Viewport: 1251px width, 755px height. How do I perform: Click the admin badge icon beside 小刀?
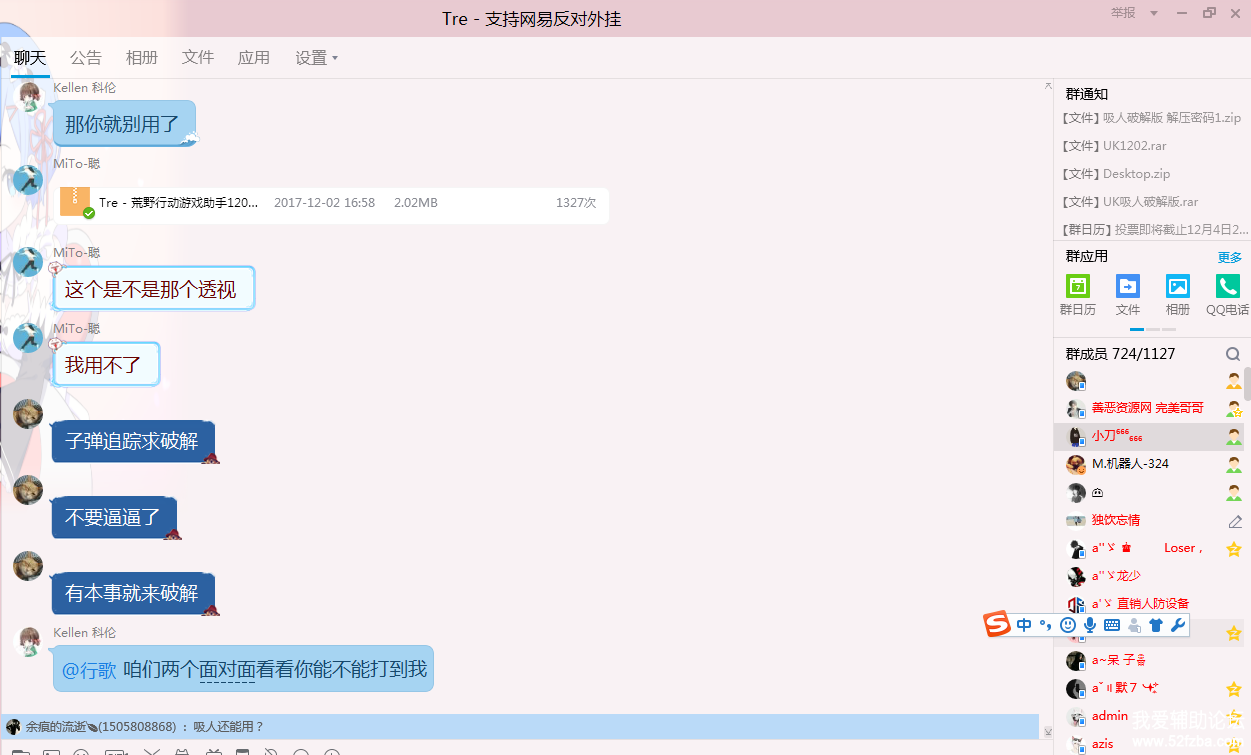(x=1235, y=436)
